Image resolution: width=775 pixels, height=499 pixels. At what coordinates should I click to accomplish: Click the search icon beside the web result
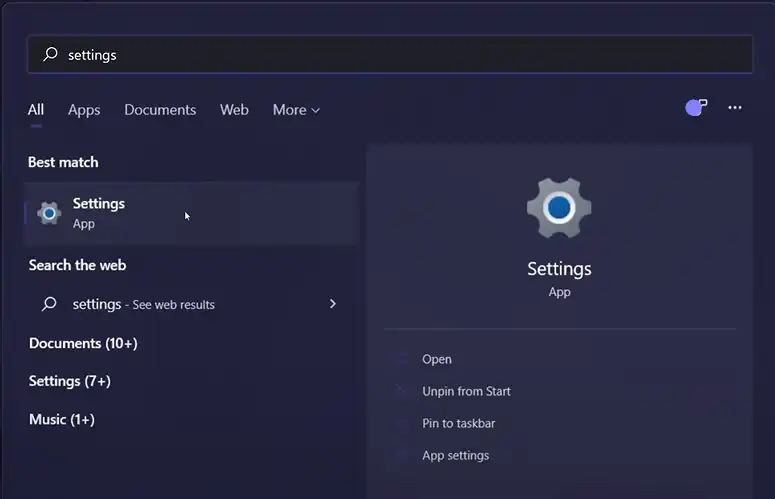(x=49, y=304)
